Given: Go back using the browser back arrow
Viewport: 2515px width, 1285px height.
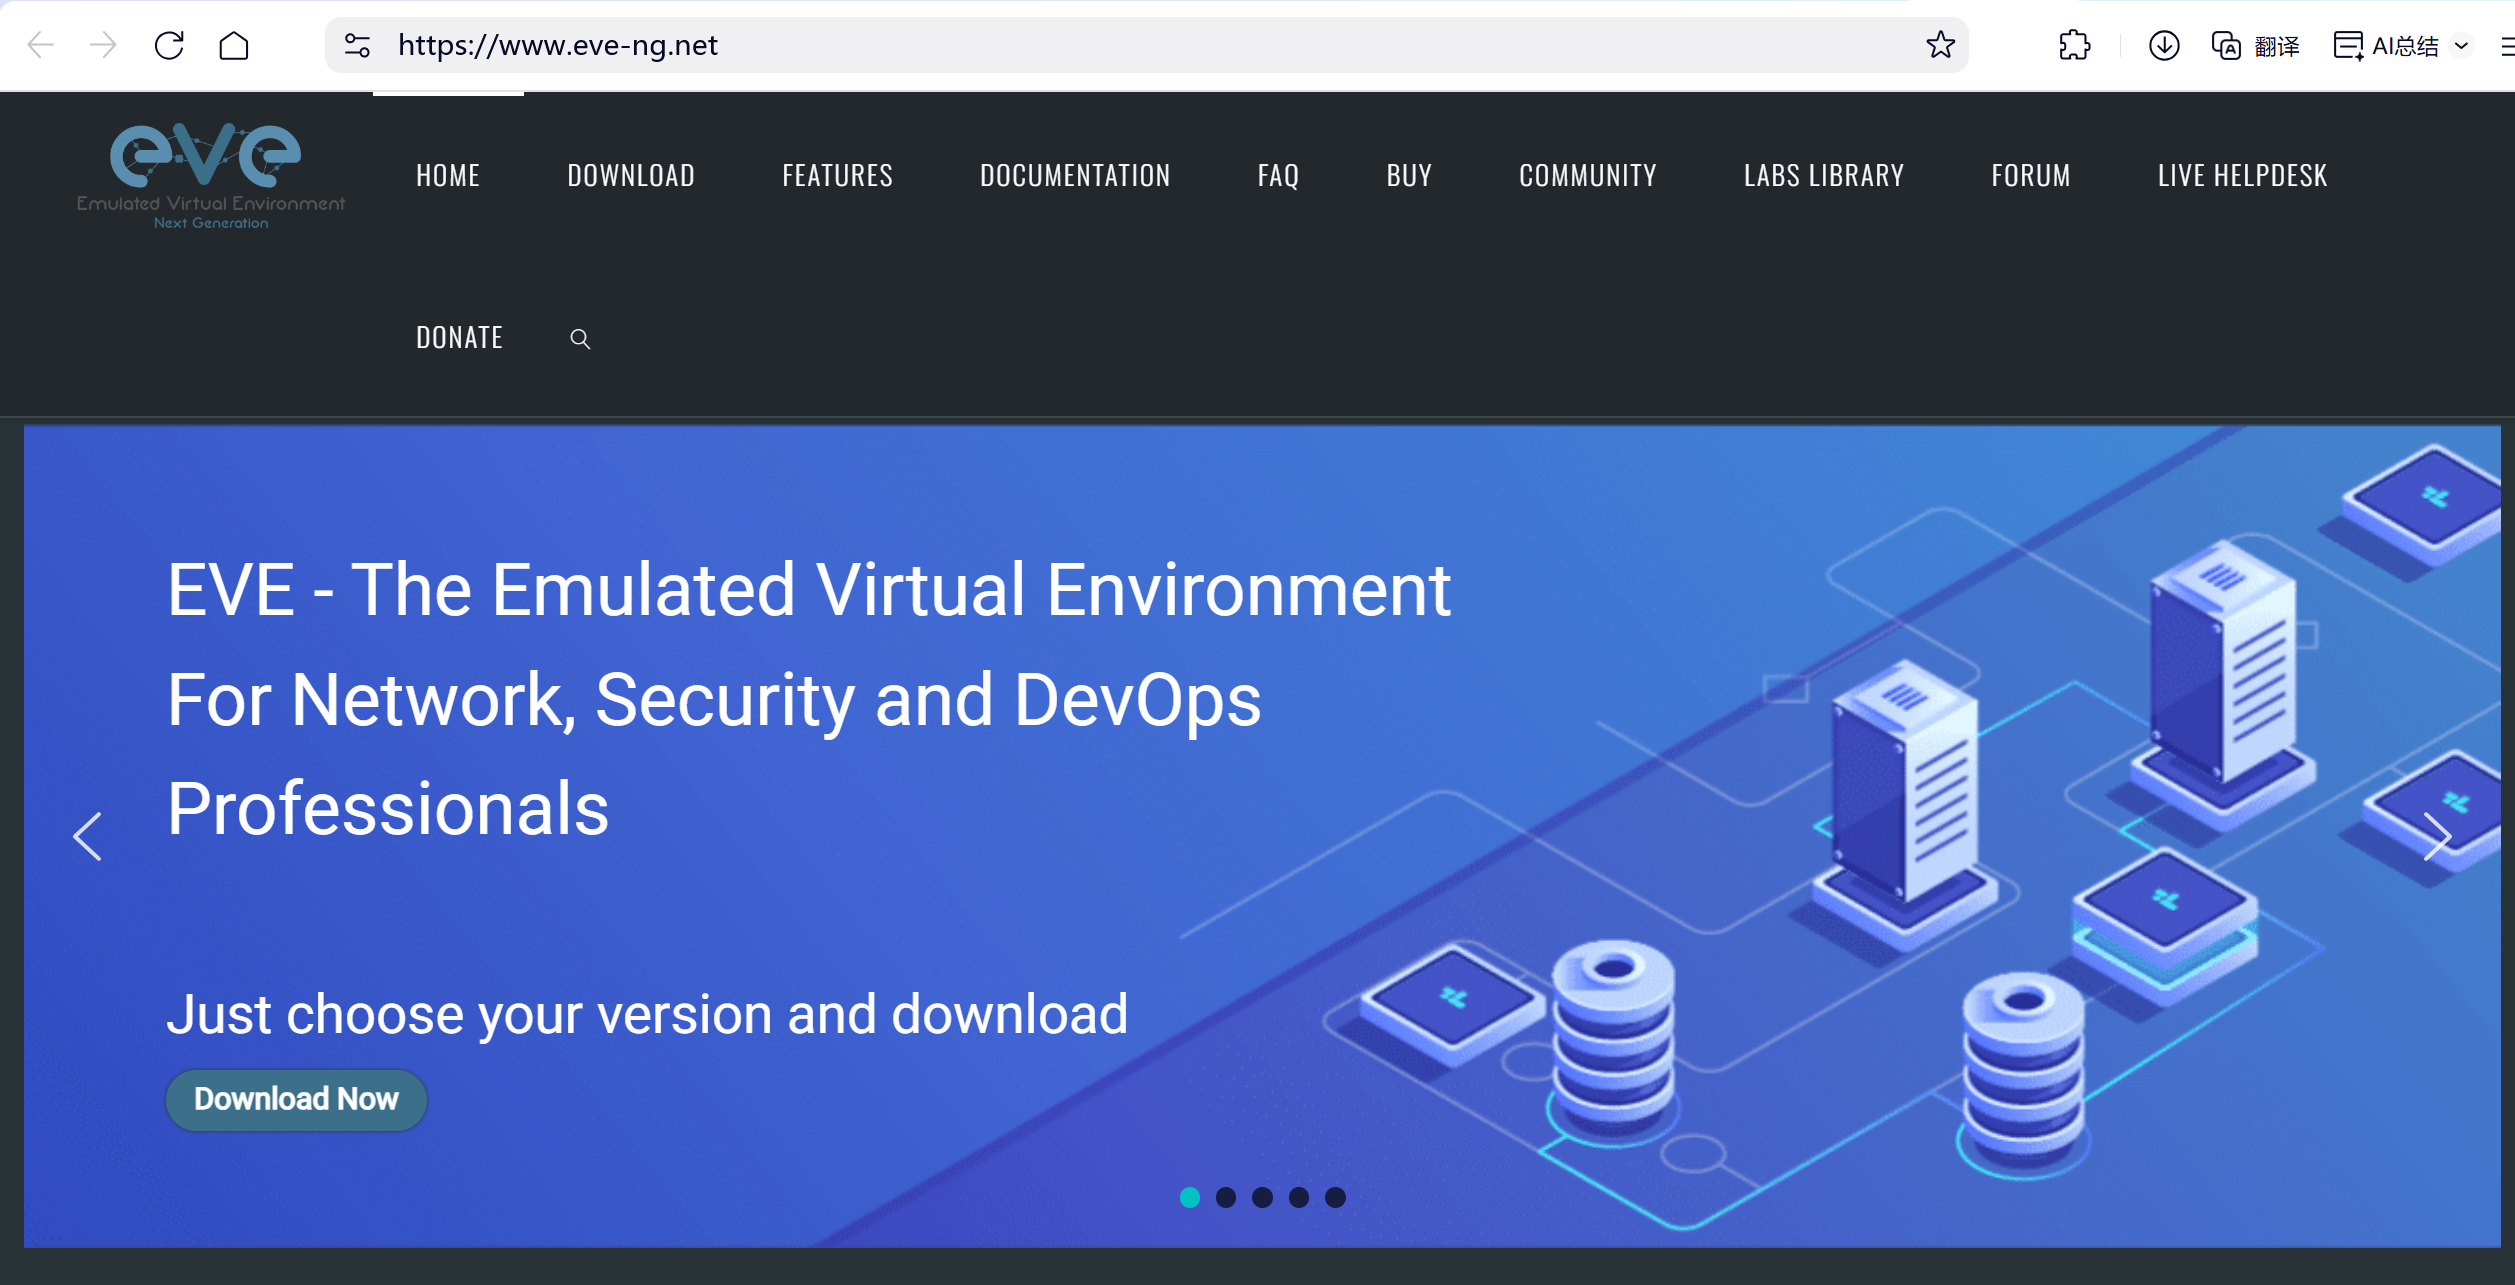Looking at the screenshot, I should click(x=40, y=45).
